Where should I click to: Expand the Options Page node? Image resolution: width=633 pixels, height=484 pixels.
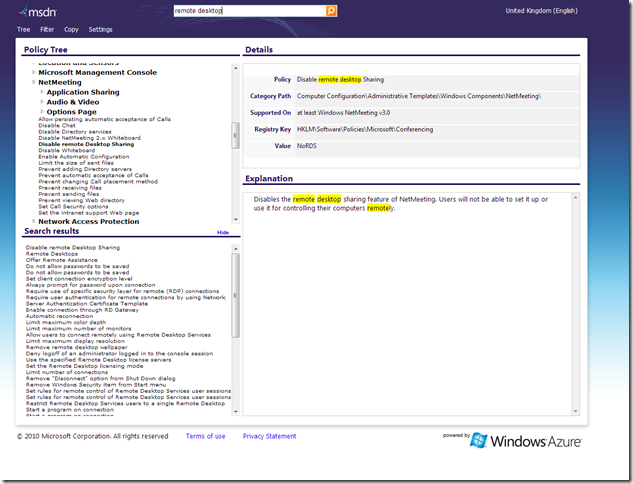[42, 112]
